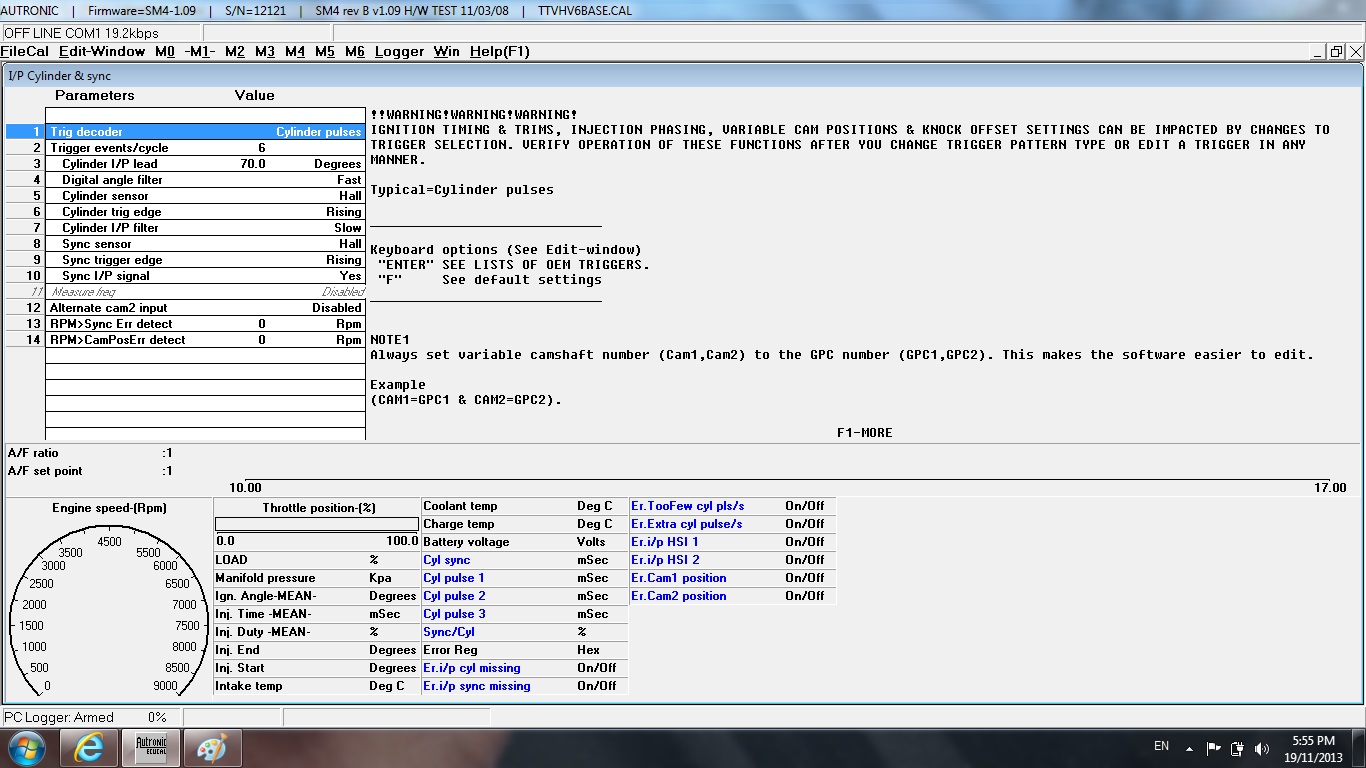Click the Er.Extra cyl pulse/s label

(x=687, y=524)
